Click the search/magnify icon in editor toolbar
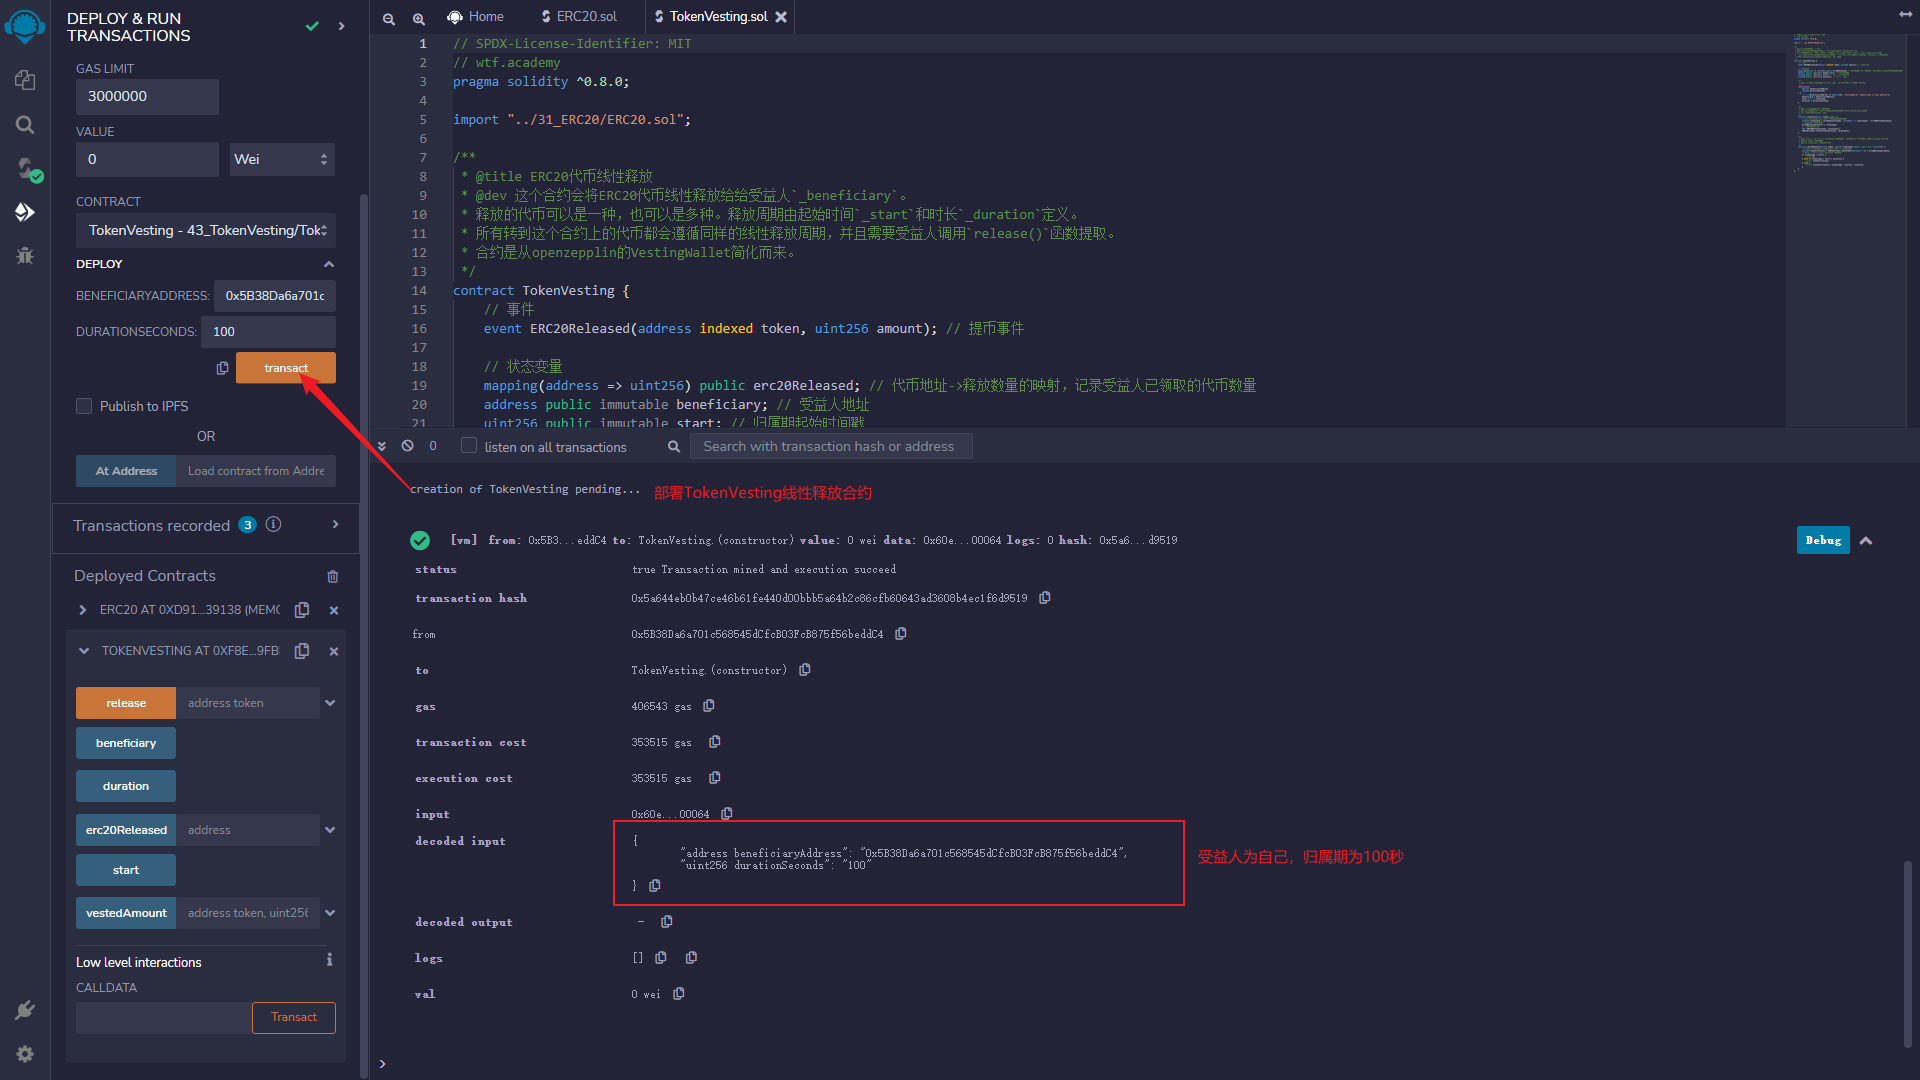The height and width of the screenshot is (1080, 1920). coord(418,16)
